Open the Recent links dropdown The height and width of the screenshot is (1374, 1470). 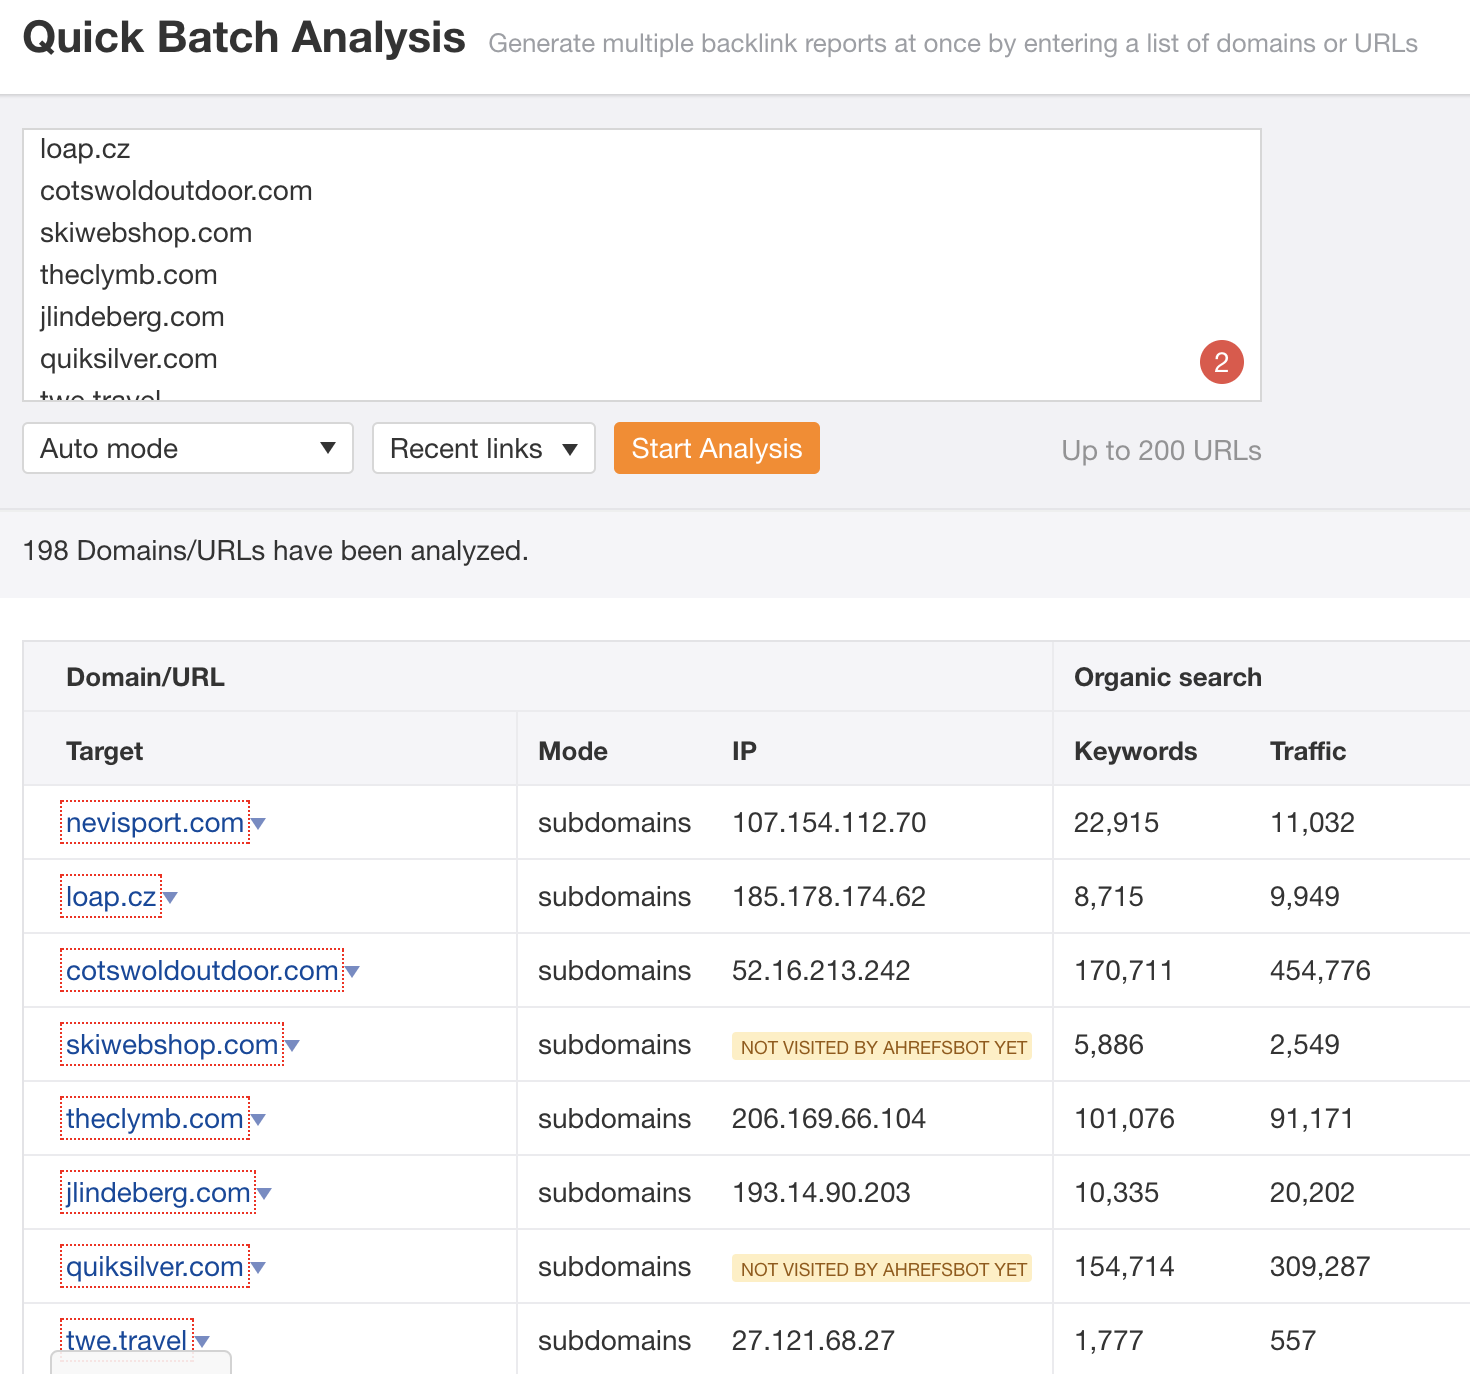point(484,448)
